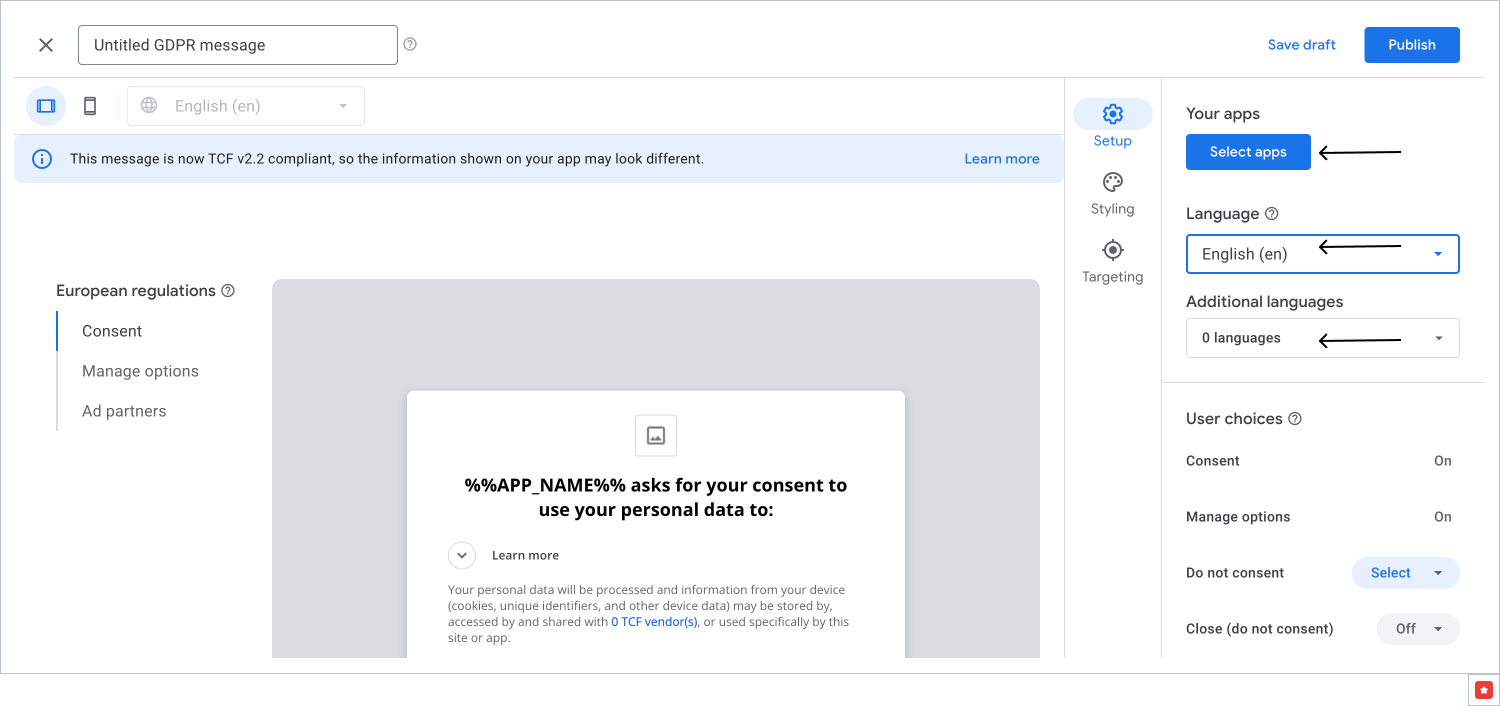1500x706 pixels.
Task: Toggle Close (do not consent) Off dropdown
Action: pos(1418,629)
